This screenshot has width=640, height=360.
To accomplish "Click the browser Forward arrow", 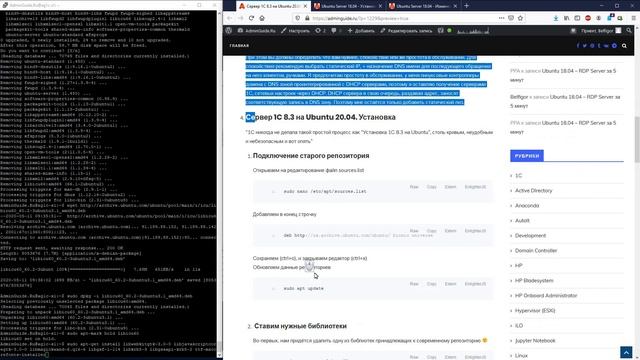I will [x=240, y=18].
